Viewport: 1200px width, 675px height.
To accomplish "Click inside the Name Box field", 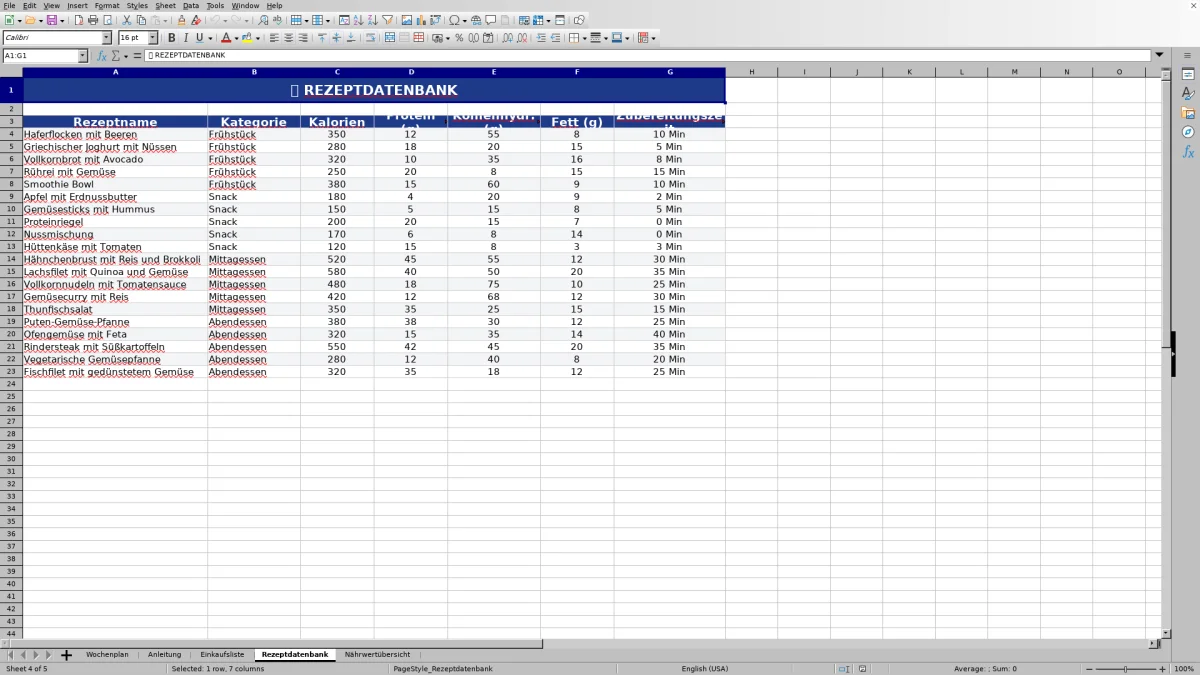I will click(40, 56).
